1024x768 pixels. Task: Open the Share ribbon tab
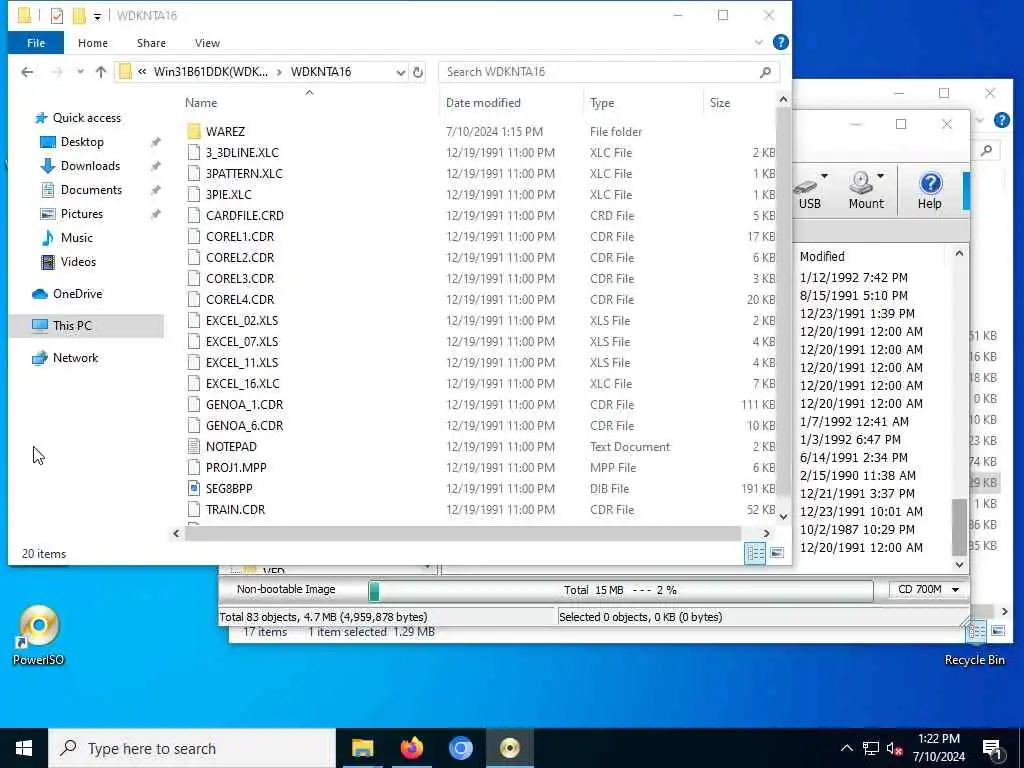[151, 43]
